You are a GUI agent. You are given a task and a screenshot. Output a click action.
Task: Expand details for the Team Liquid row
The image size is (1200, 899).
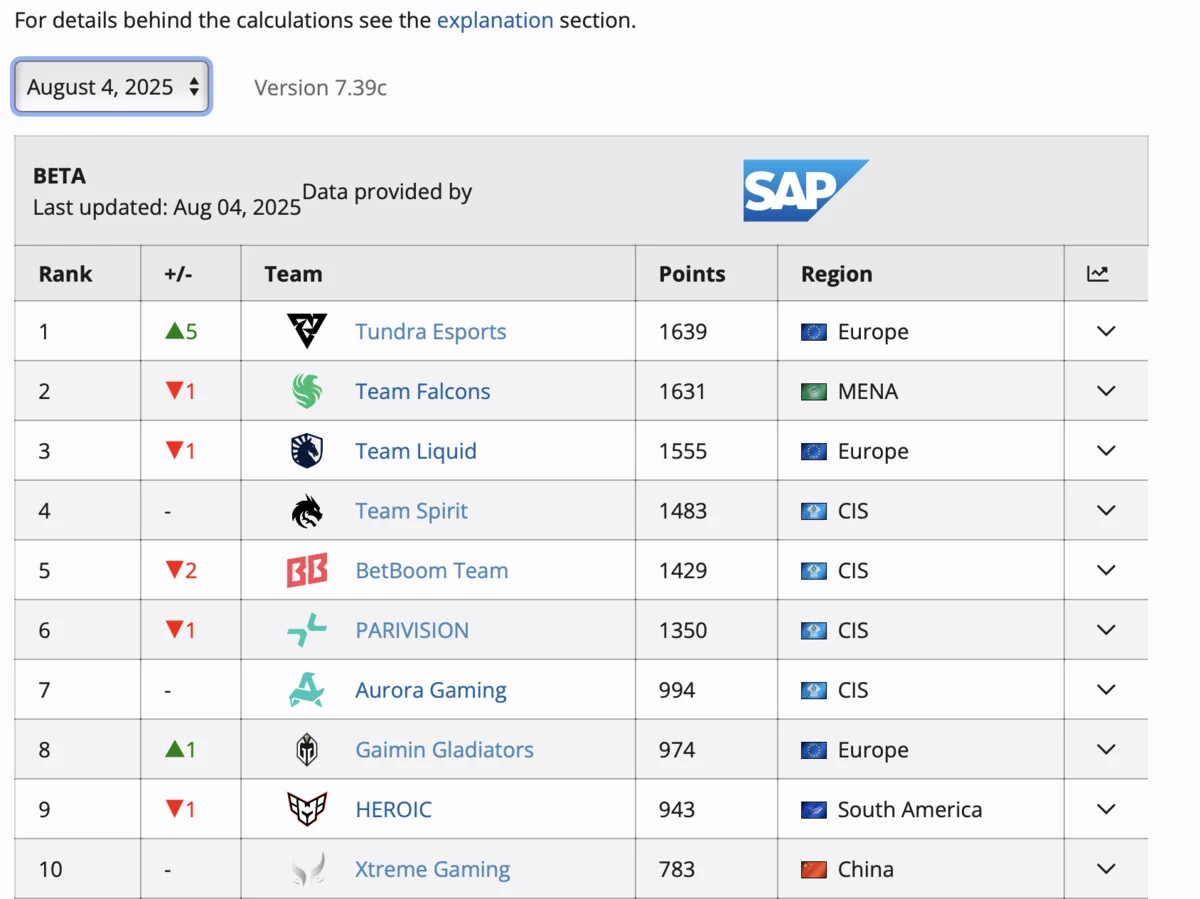(1105, 451)
